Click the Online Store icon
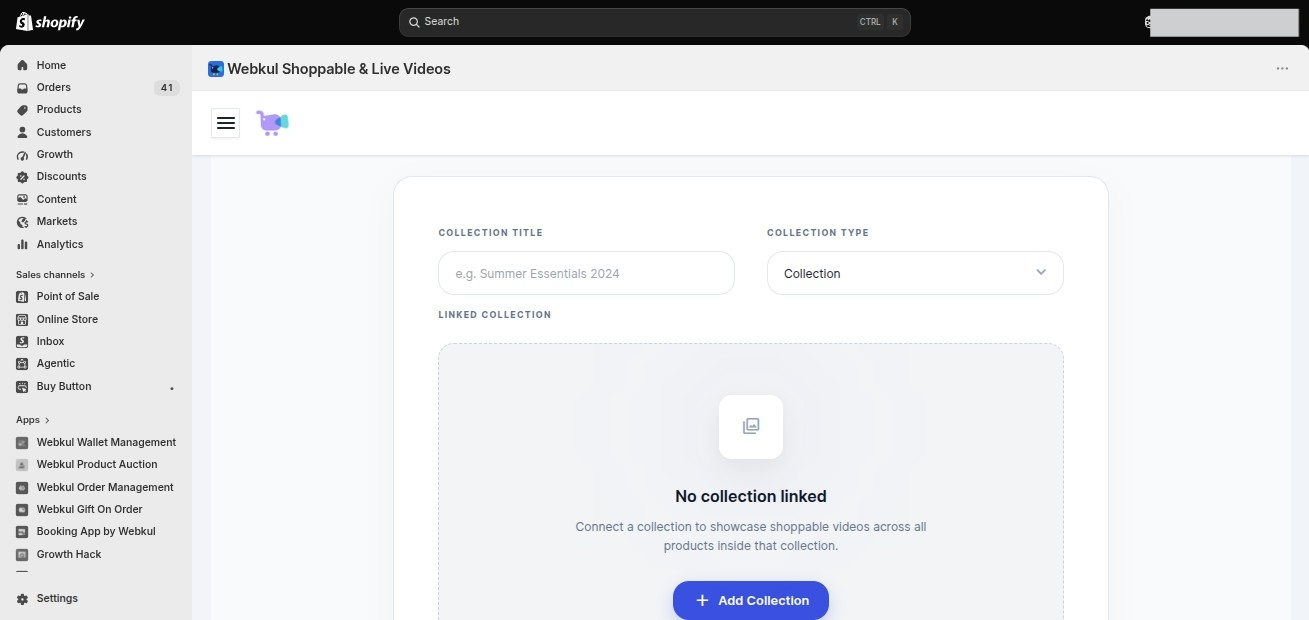1309x620 pixels. [22, 319]
